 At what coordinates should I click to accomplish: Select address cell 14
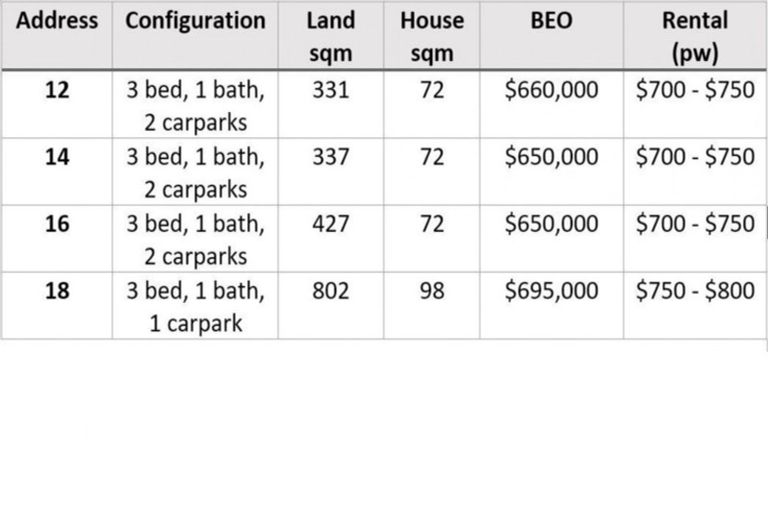57,158
